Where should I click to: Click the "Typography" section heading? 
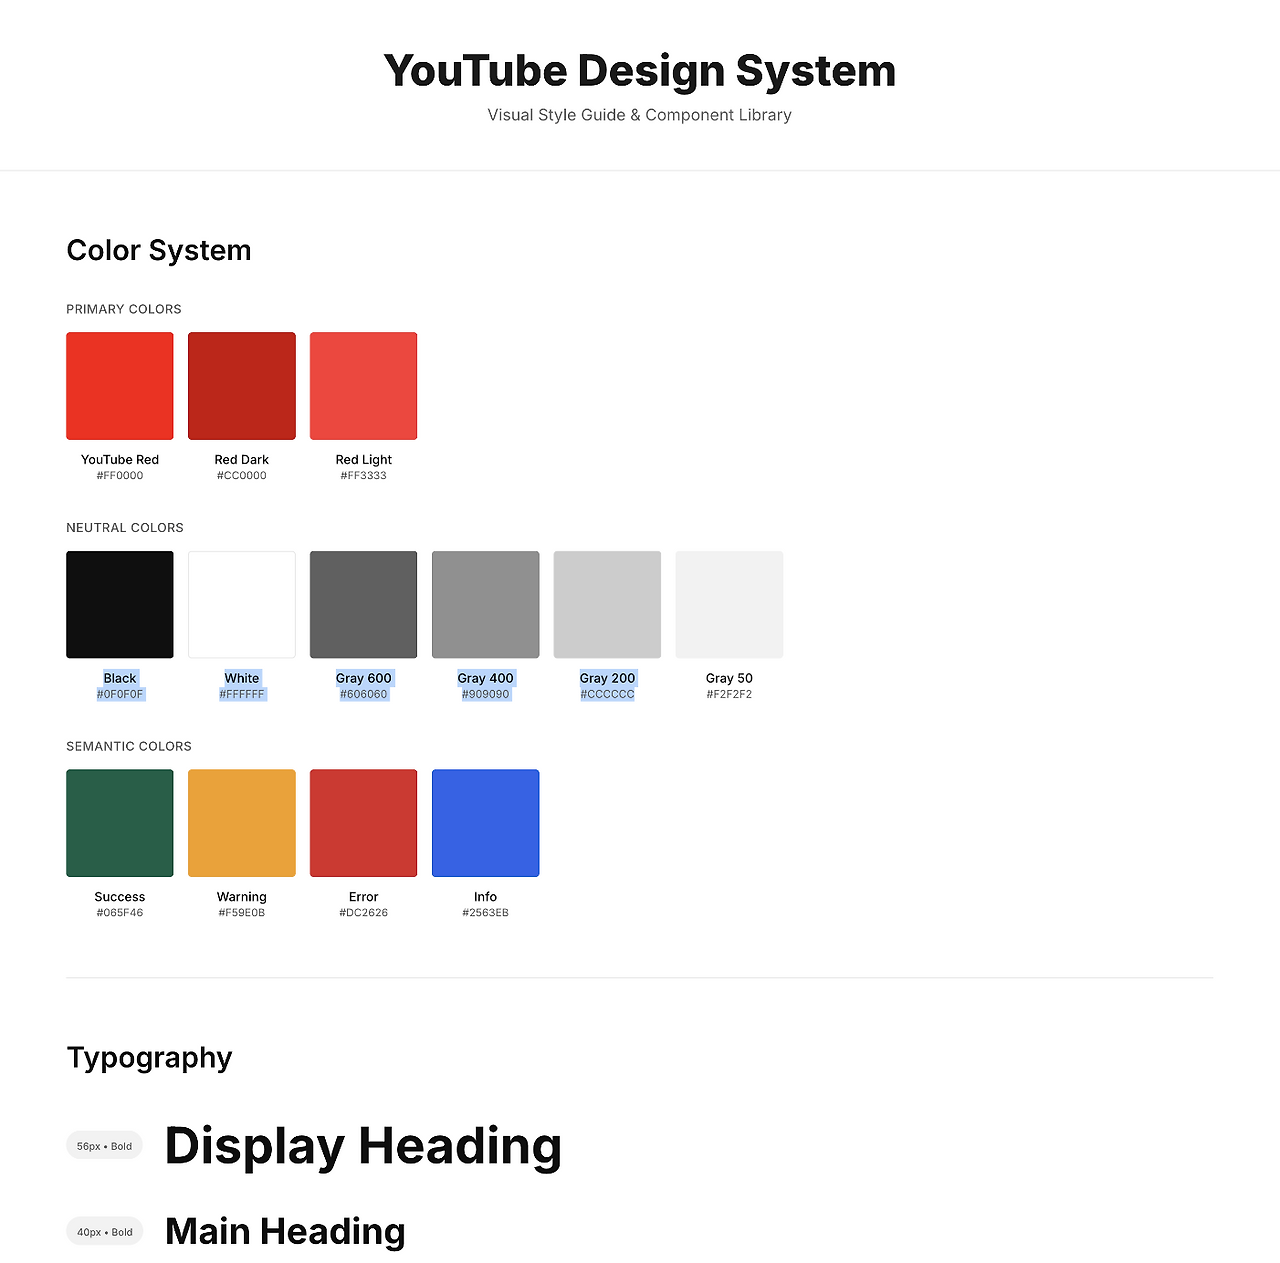[x=149, y=1058]
